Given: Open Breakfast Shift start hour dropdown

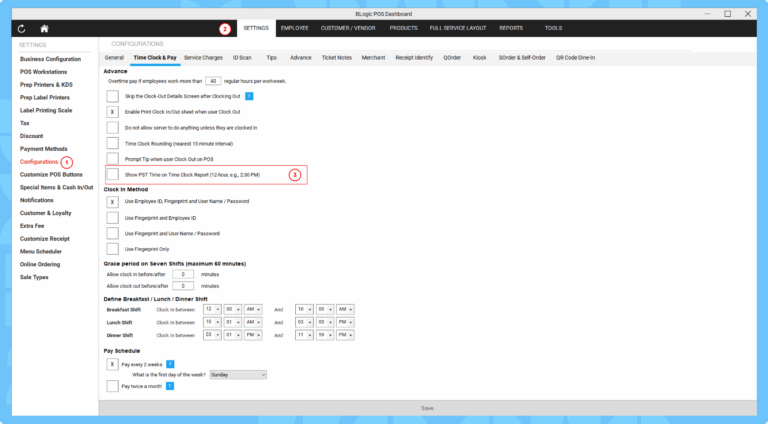Looking at the screenshot, I should 212,309.
